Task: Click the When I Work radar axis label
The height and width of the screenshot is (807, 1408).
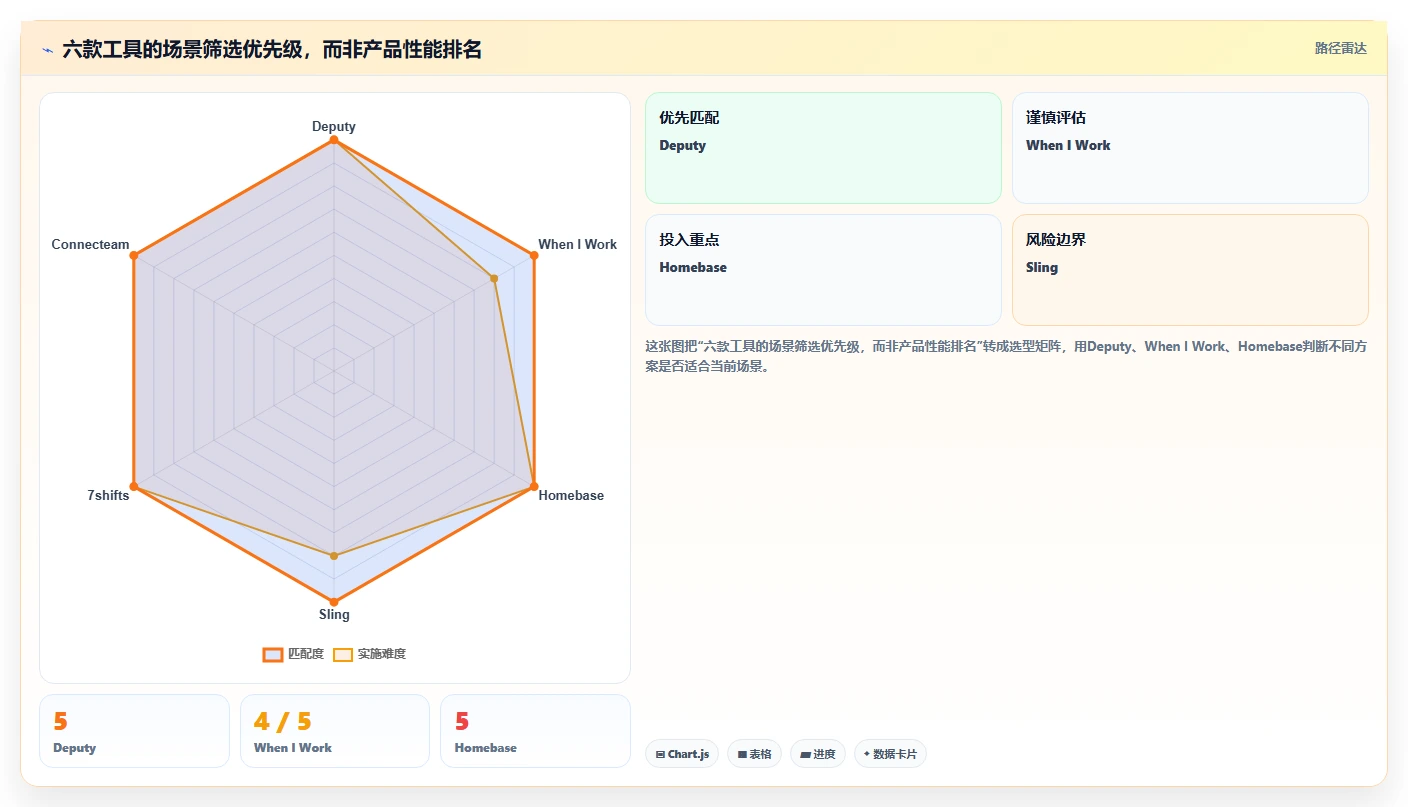Action: pyautogui.click(x=578, y=244)
